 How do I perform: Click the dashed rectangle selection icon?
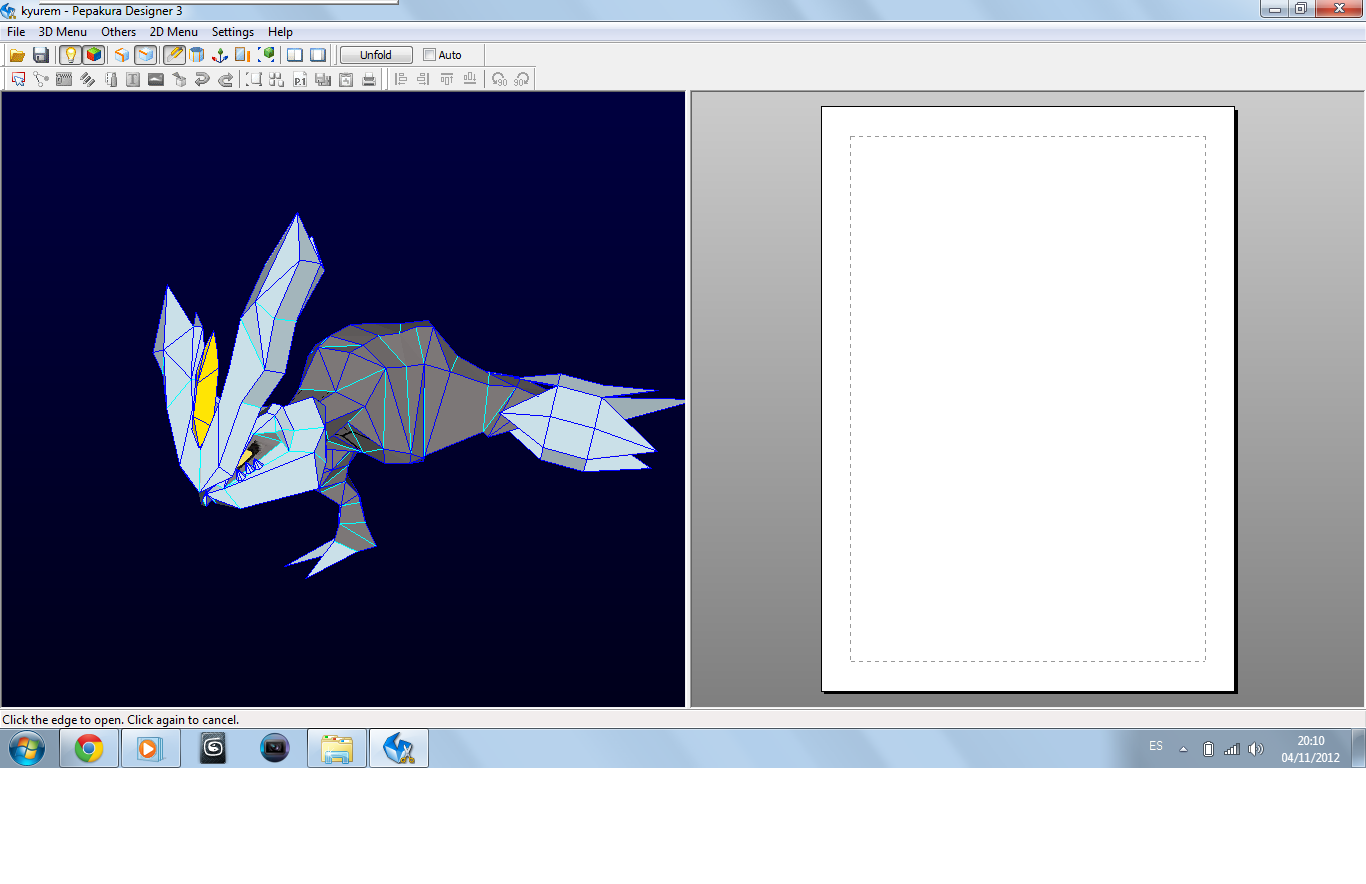click(254, 79)
